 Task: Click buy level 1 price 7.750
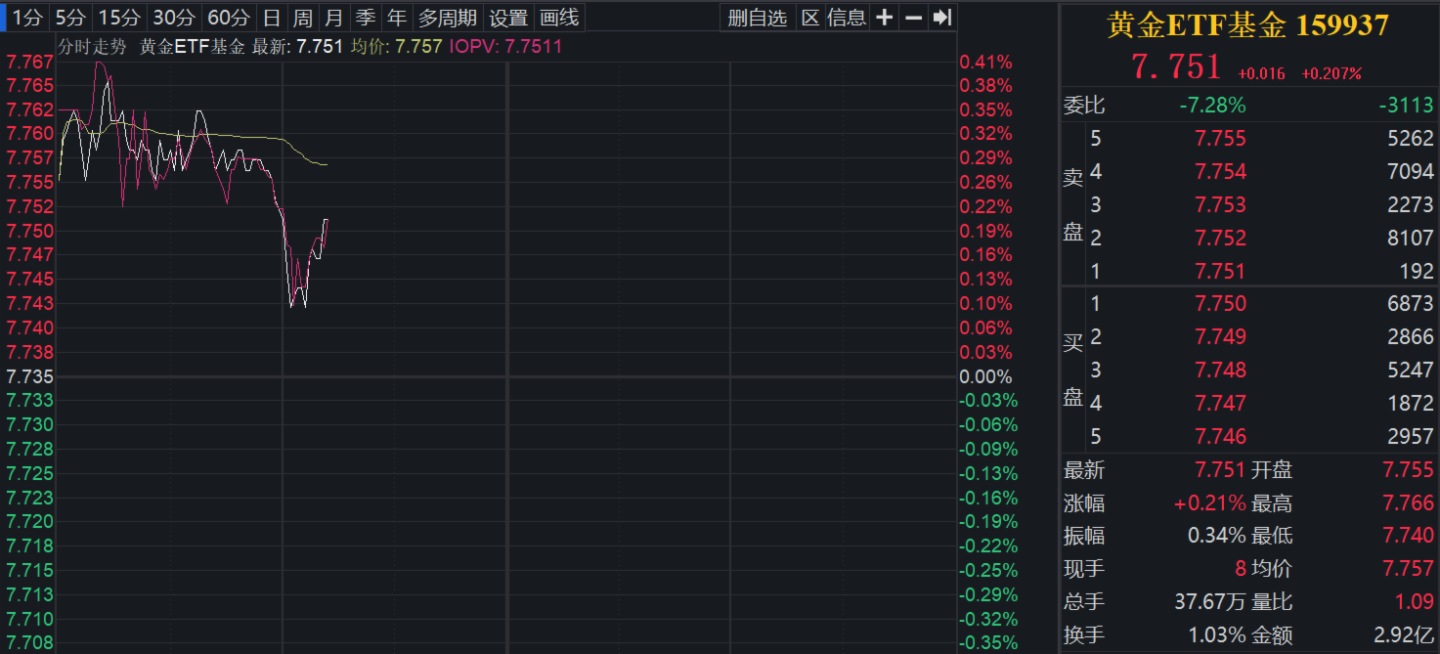pyautogui.click(x=1220, y=304)
